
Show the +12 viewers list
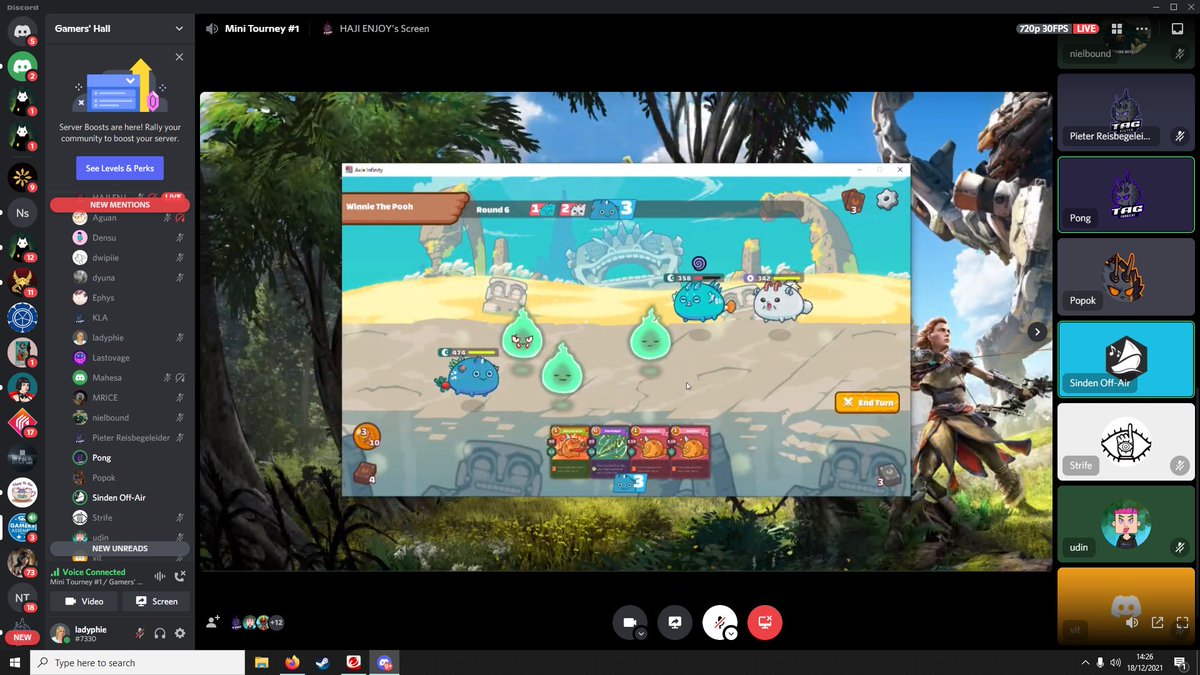(x=276, y=622)
